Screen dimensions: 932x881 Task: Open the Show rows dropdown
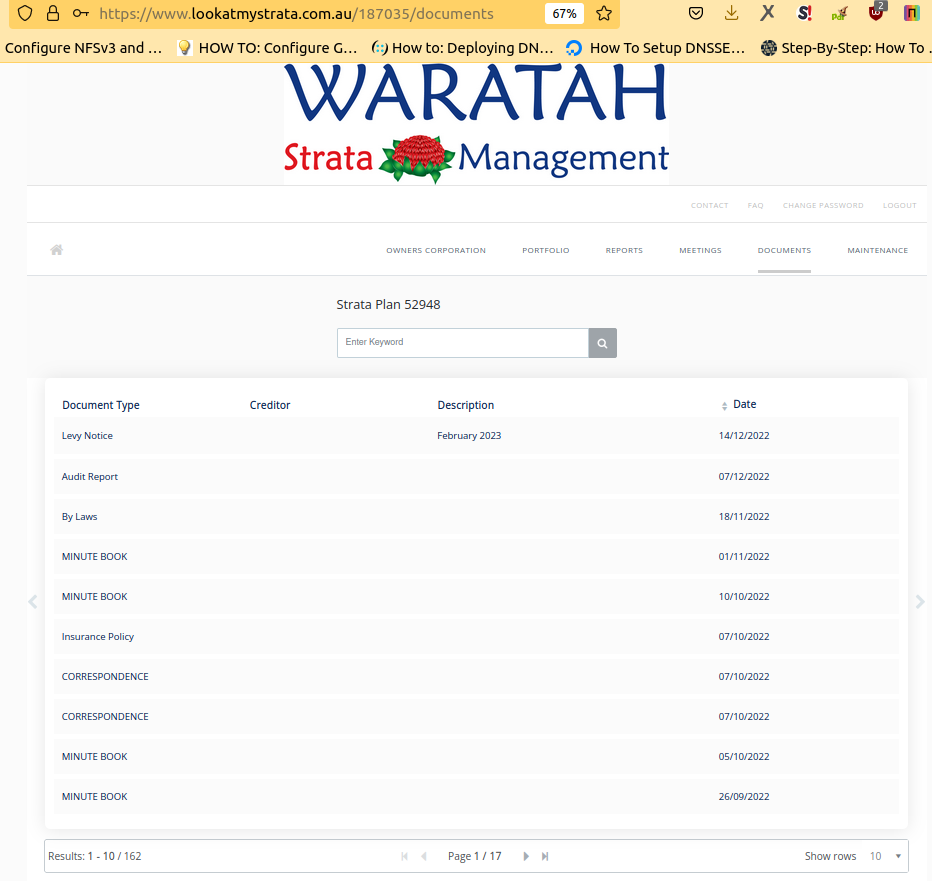pyautogui.click(x=885, y=857)
